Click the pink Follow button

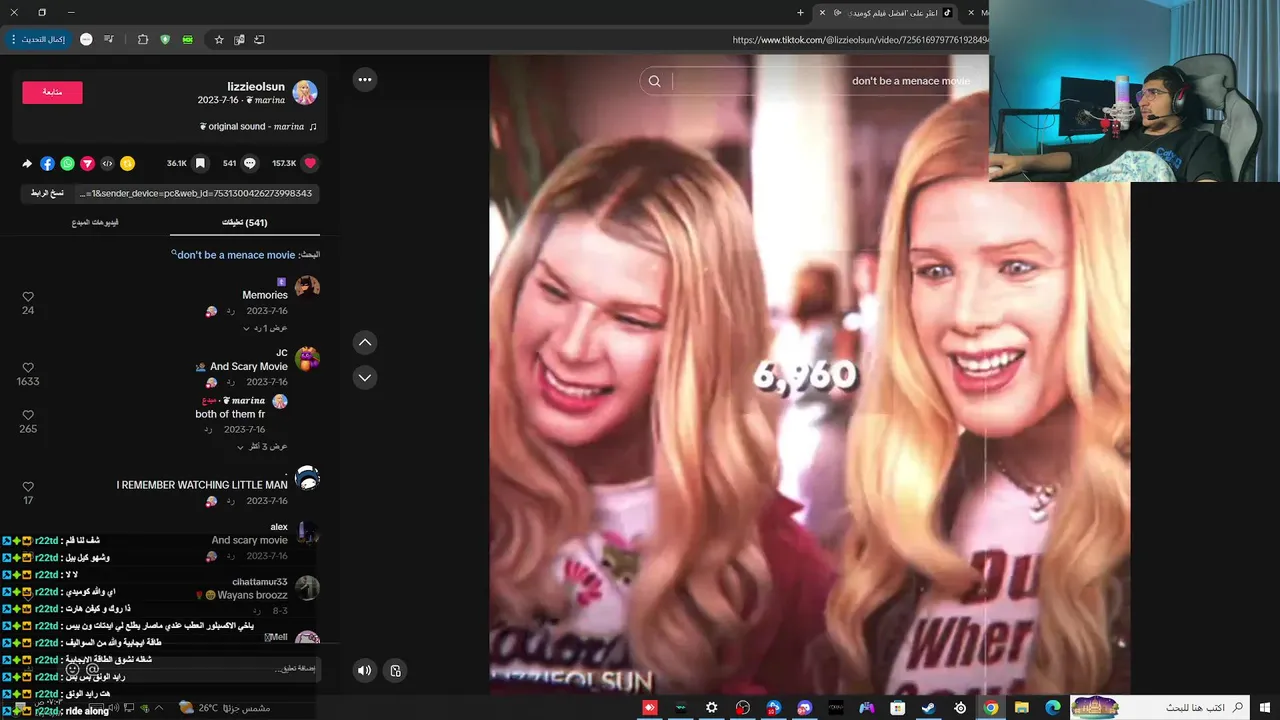[x=52, y=92]
